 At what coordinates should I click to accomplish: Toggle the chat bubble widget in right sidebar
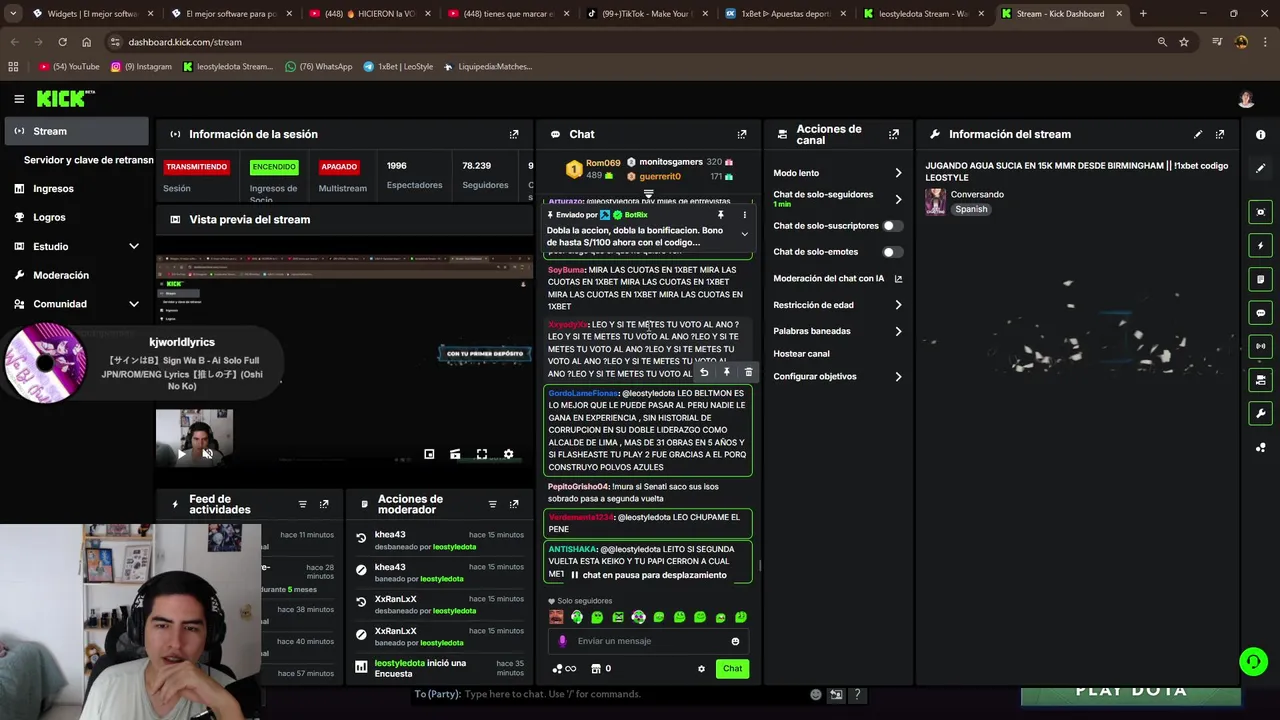click(x=1260, y=313)
